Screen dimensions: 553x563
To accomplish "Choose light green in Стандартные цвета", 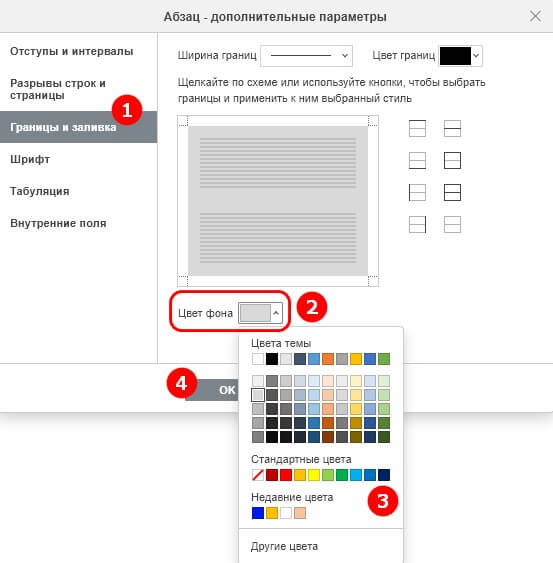I will (x=328, y=475).
